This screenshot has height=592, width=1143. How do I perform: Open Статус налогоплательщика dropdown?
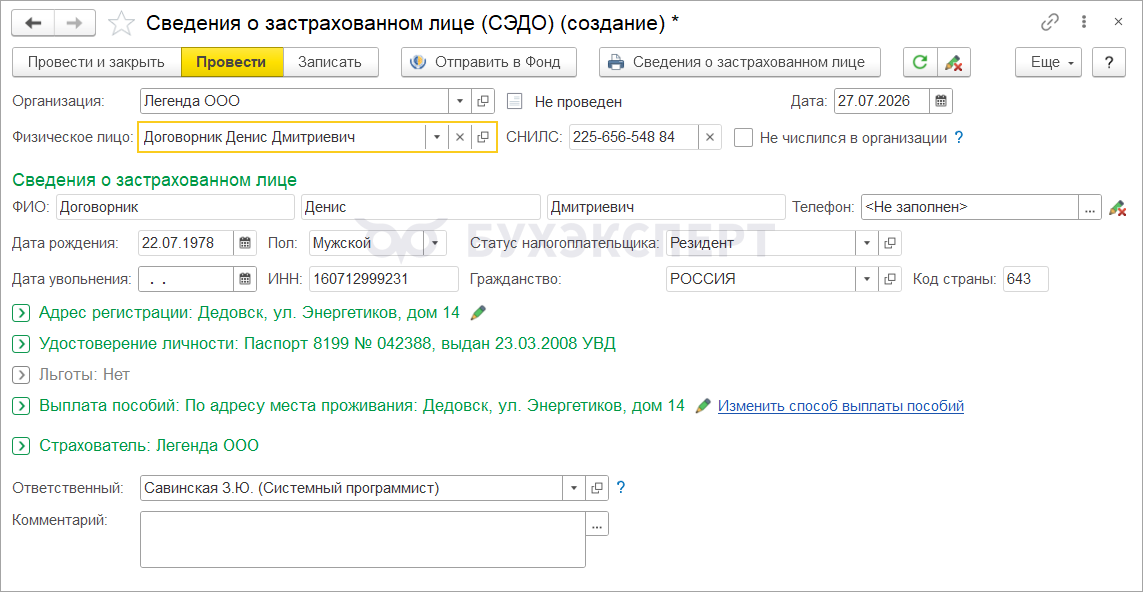(x=867, y=243)
